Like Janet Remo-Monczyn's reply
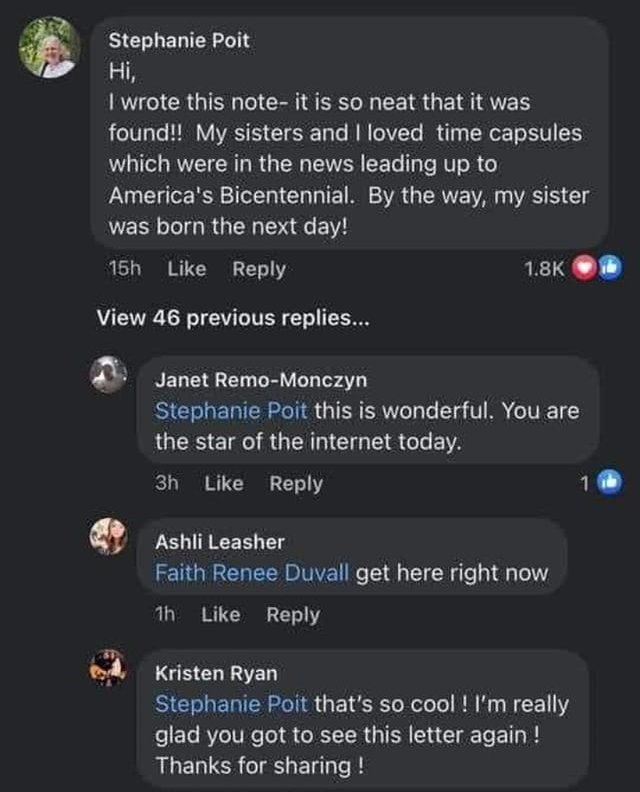The width and height of the screenshot is (640, 792). [x=224, y=483]
